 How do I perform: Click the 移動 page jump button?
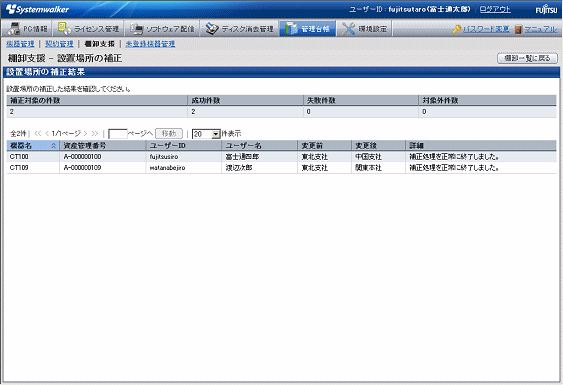[169, 134]
